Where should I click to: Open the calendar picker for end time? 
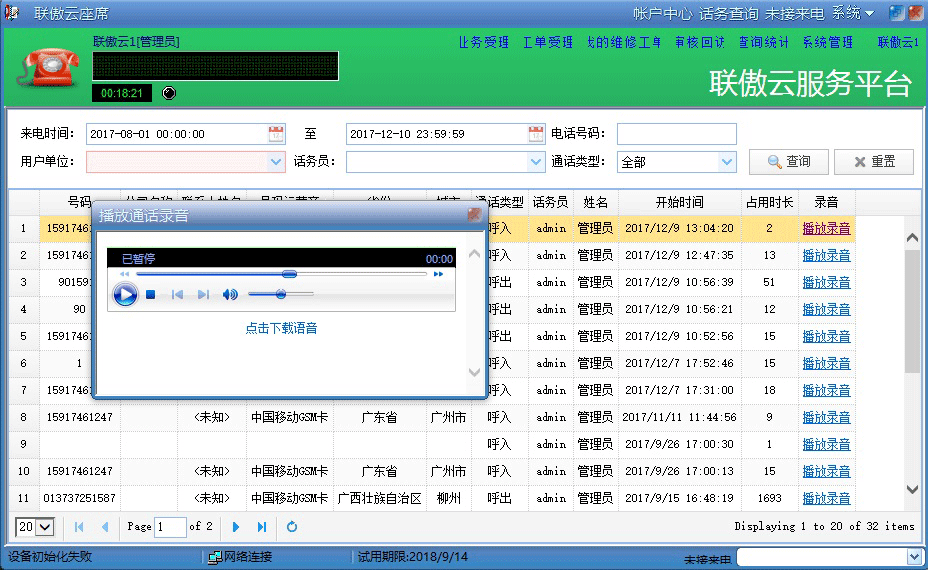pyautogui.click(x=536, y=134)
